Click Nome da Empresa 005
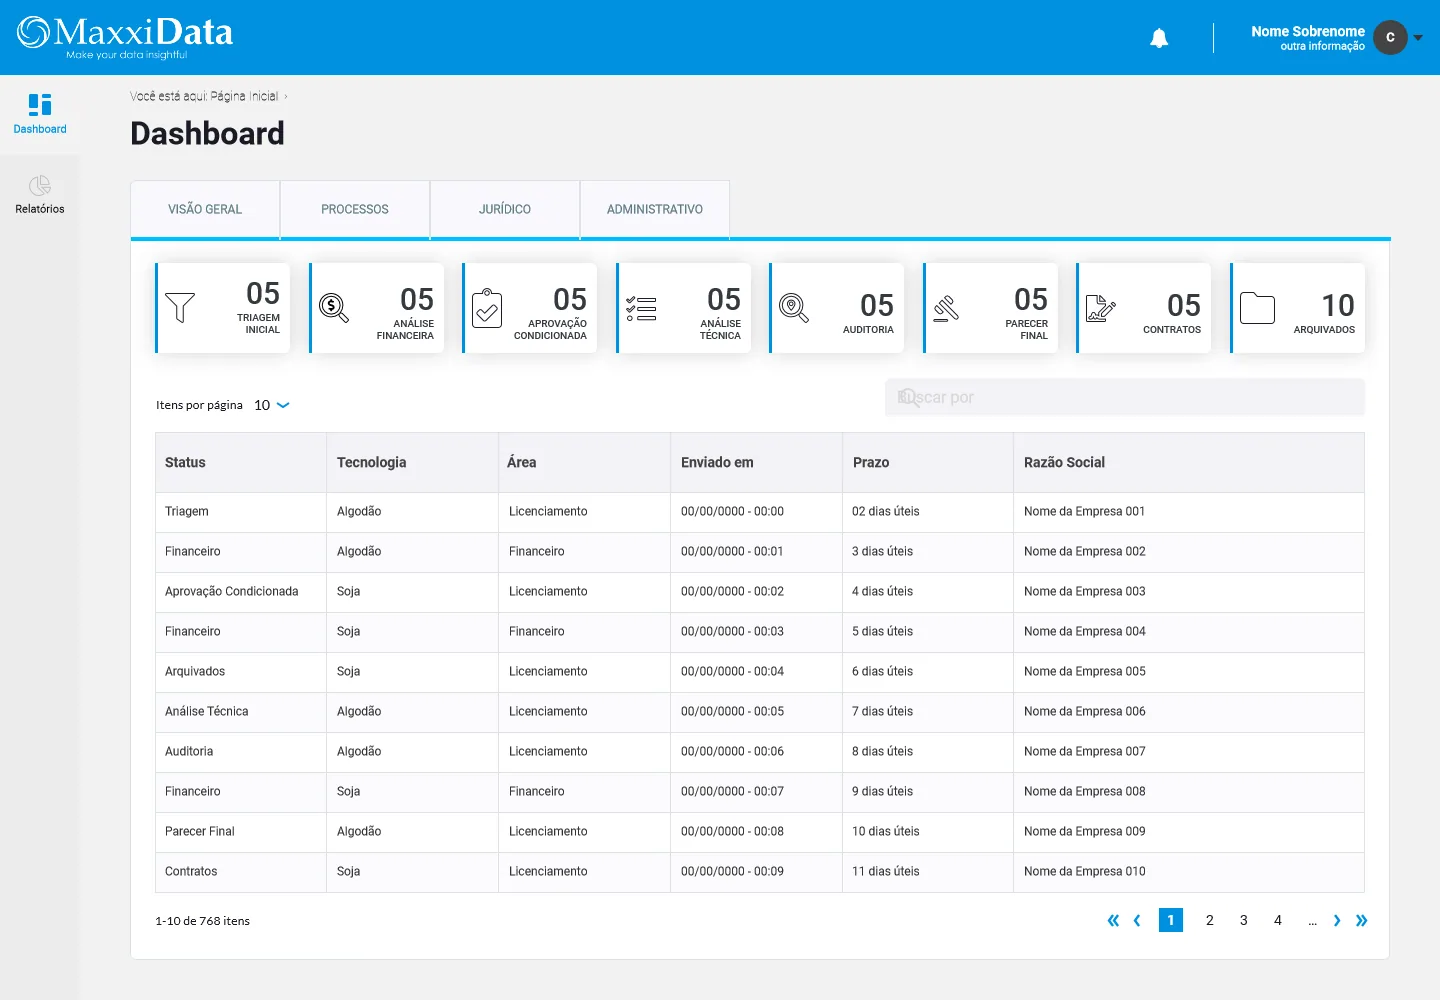1440x1000 pixels. click(1084, 671)
